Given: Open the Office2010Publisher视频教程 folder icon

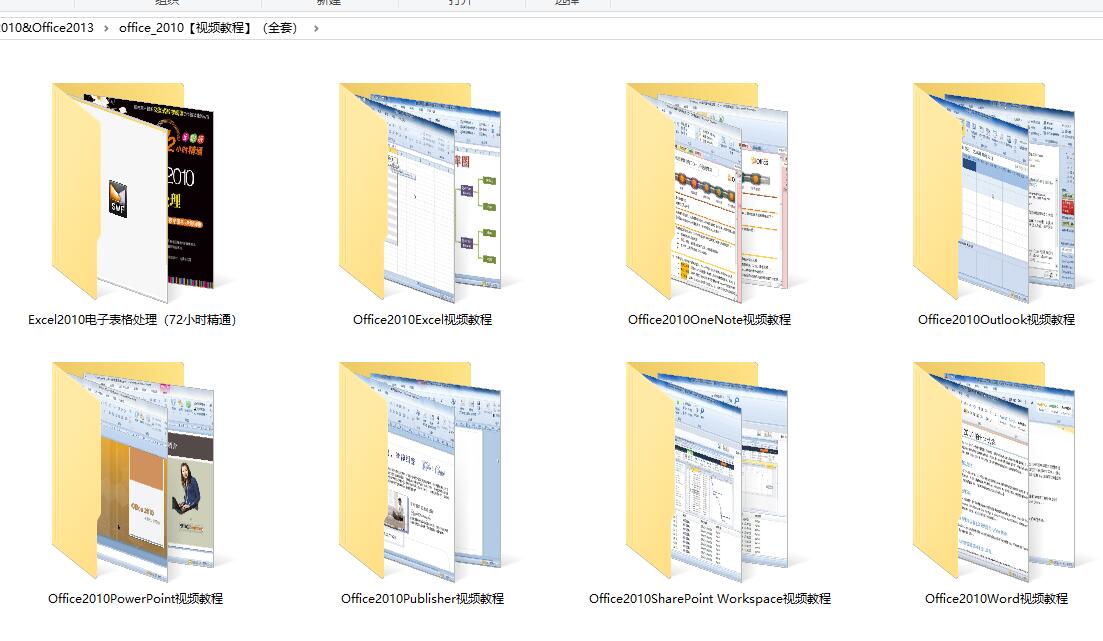Looking at the screenshot, I should [421, 471].
